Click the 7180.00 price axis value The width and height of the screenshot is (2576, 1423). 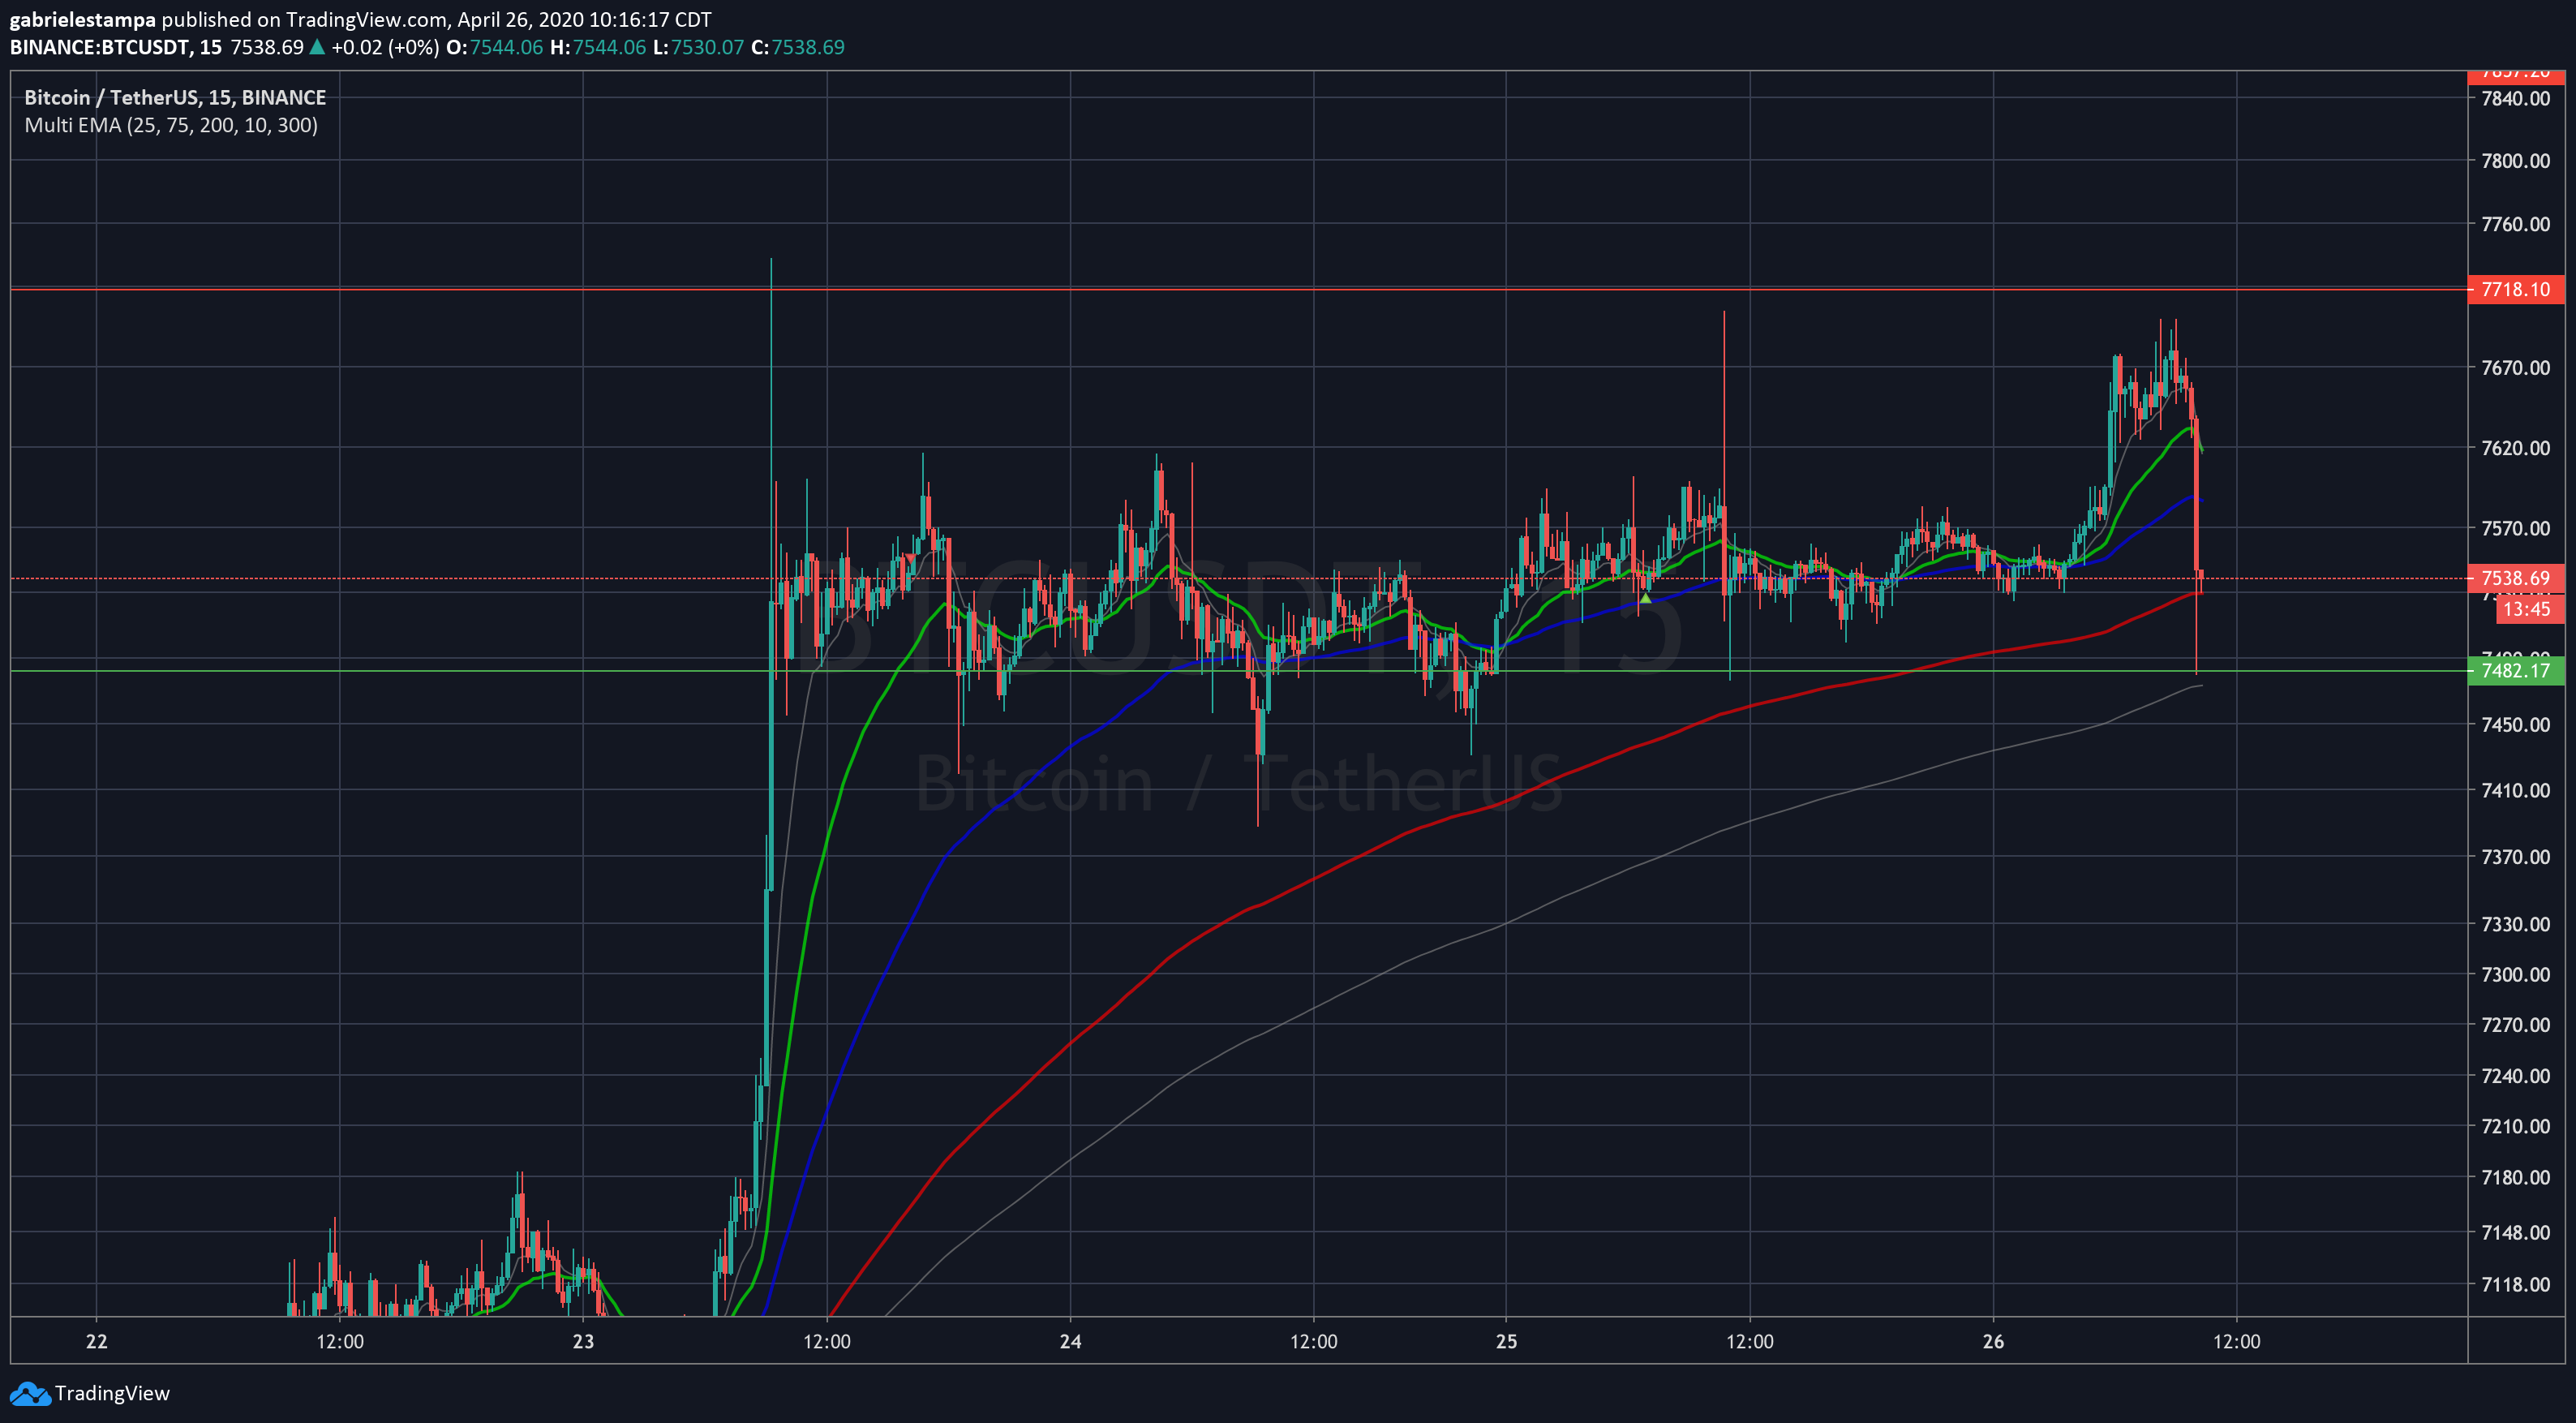pyautogui.click(x=2515, y=1177)
